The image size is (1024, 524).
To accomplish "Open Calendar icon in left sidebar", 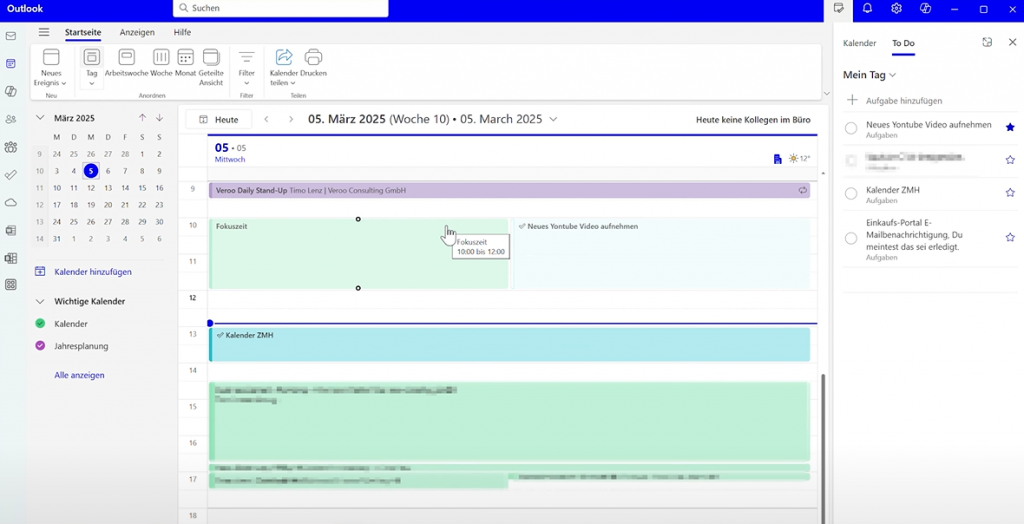I will point(10,63).
